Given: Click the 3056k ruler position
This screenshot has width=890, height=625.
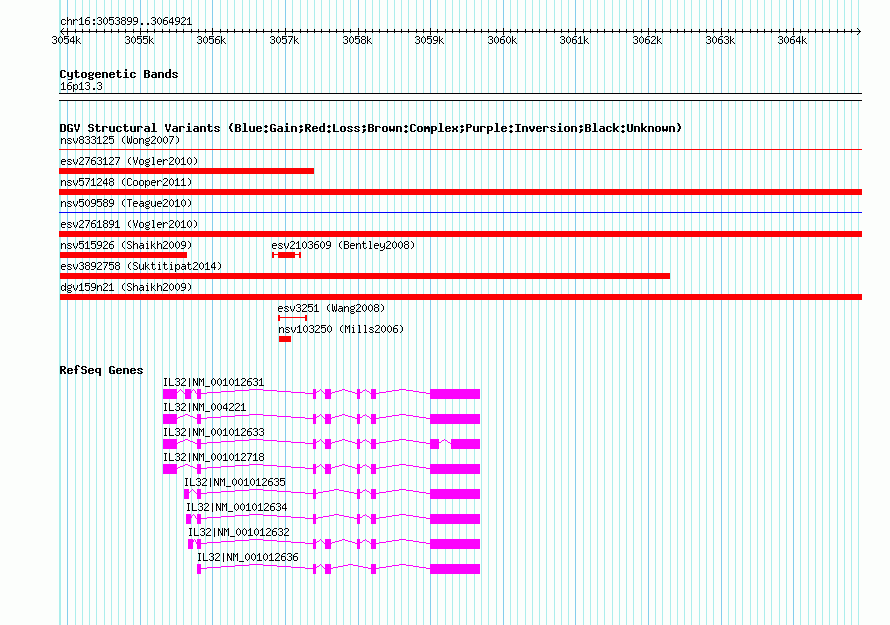Looking at the screenshot, I should (211, 40).
